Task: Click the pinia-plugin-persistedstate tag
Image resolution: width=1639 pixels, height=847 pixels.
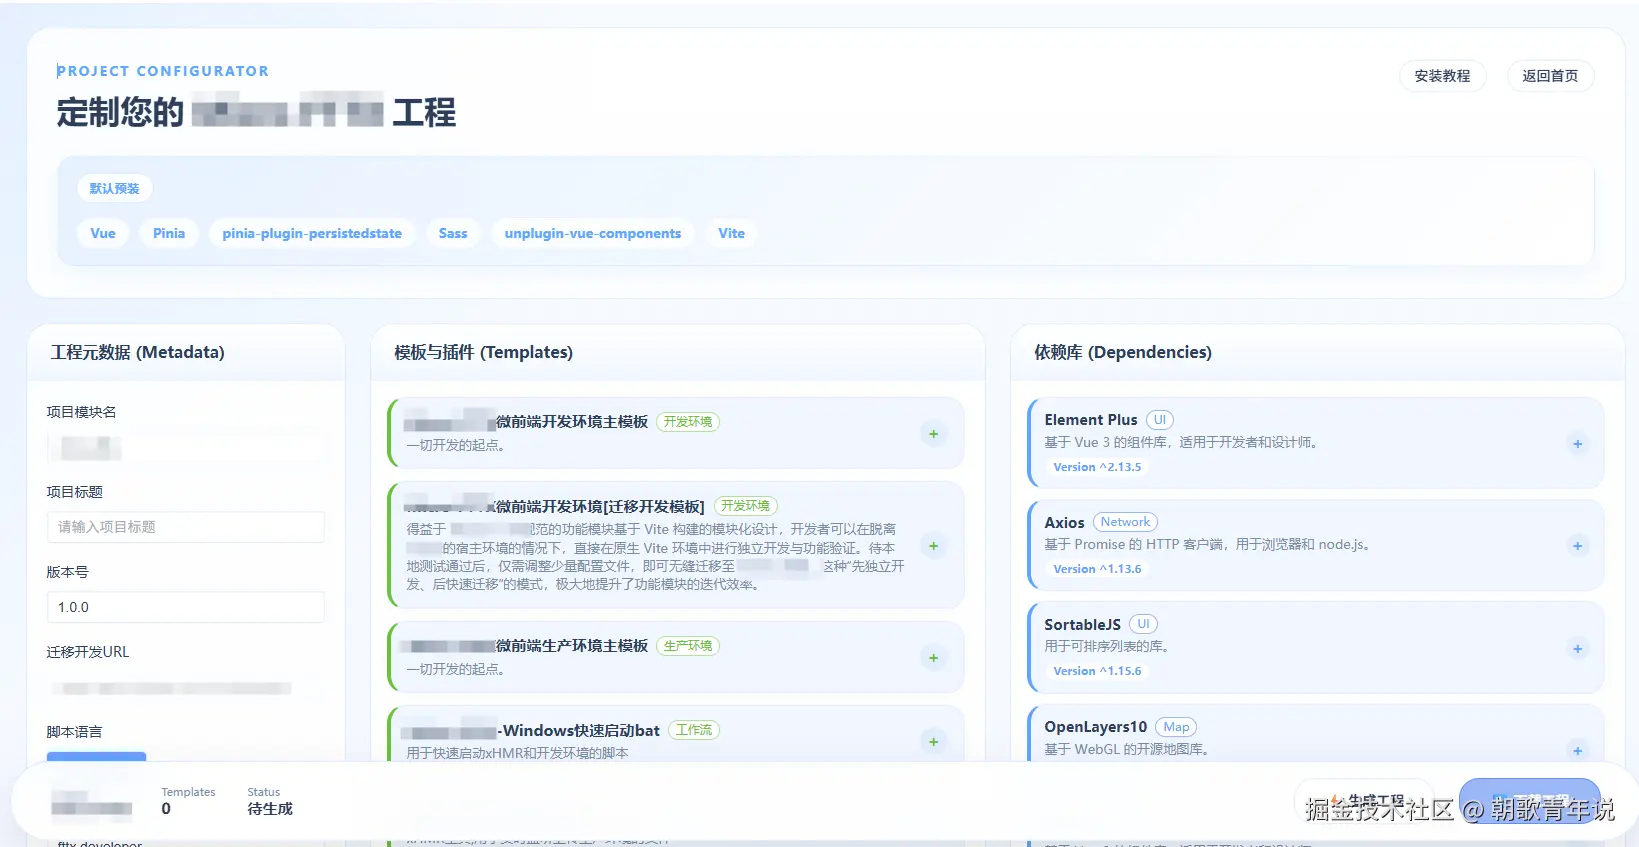Action: coord(312,233)
